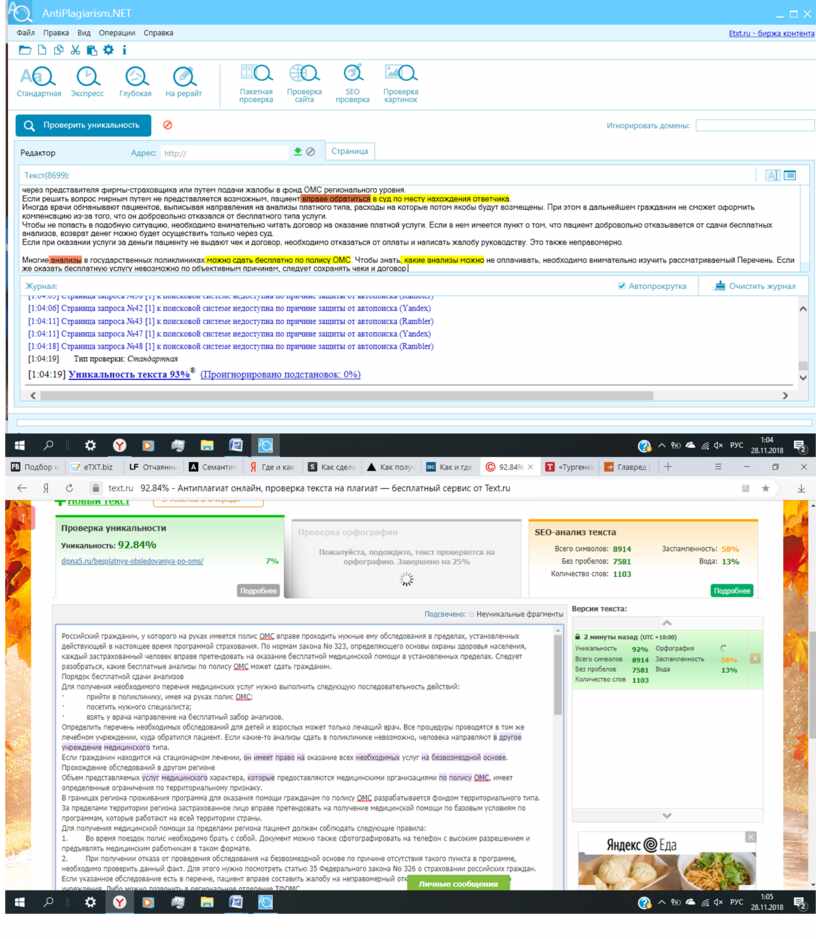Switch to the Страница tab
Viewport: 816px width, 939px height.
350,151
